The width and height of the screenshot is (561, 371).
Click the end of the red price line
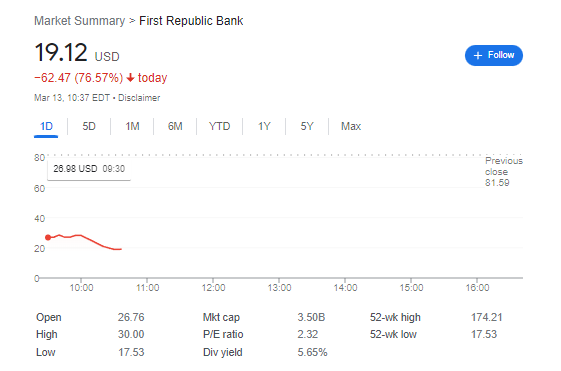pyautogui.click(x=121, y=249)
